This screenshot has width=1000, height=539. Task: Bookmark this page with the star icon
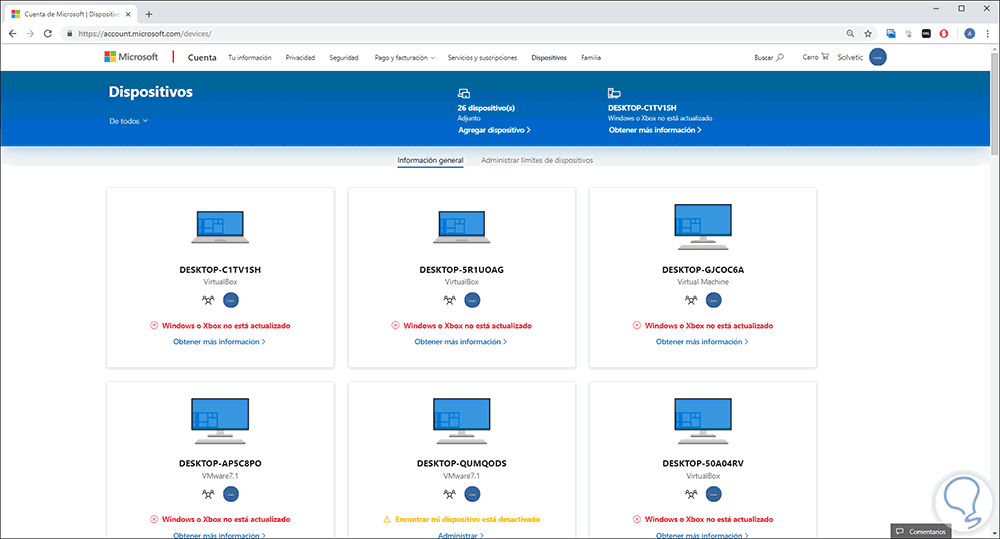pos(868,34)
